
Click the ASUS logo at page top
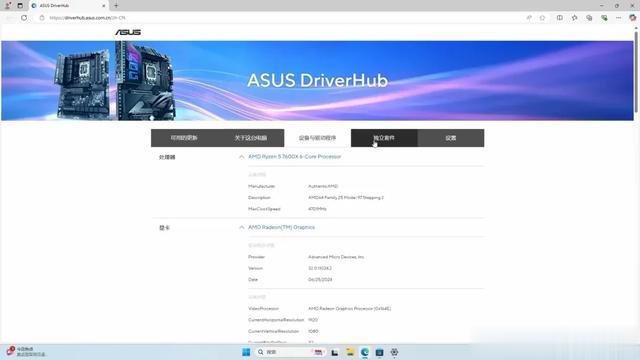pyautogui.click(x=128, y=32)
